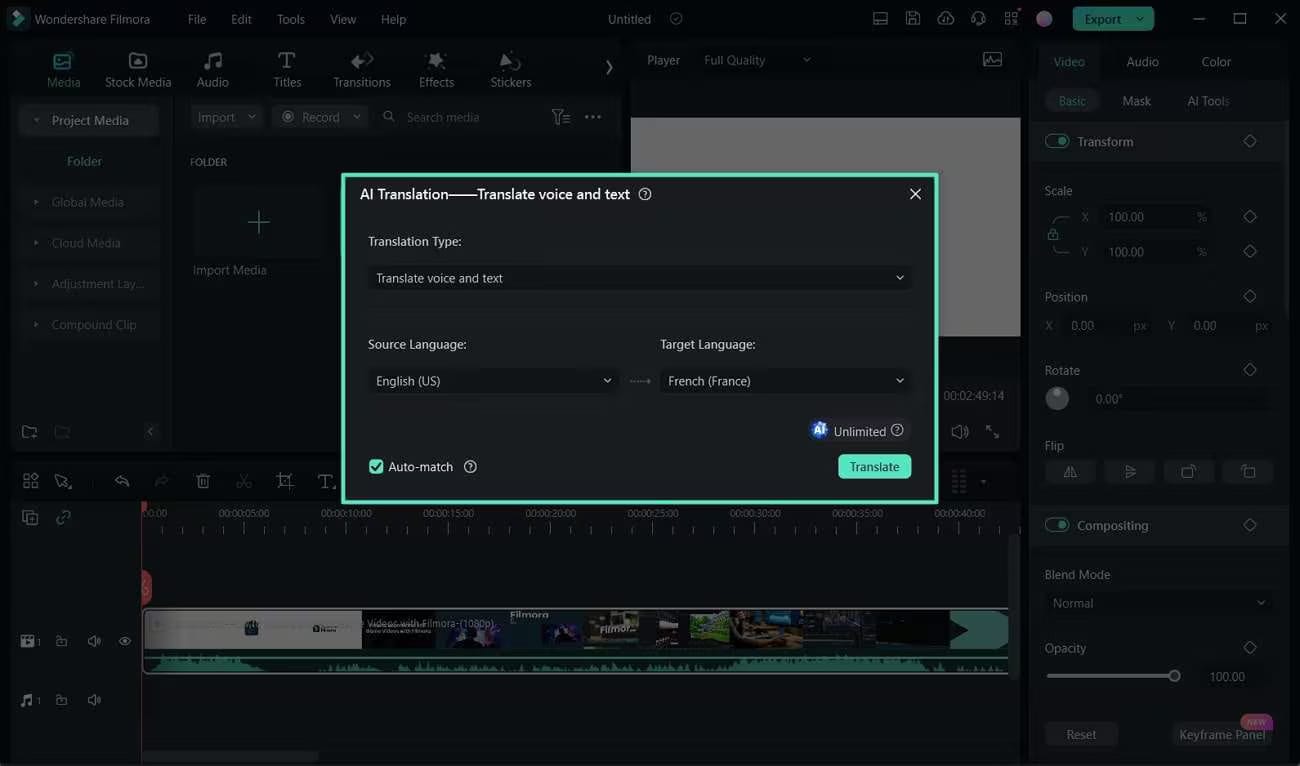Switch to the Color tab

point(1216,62)
